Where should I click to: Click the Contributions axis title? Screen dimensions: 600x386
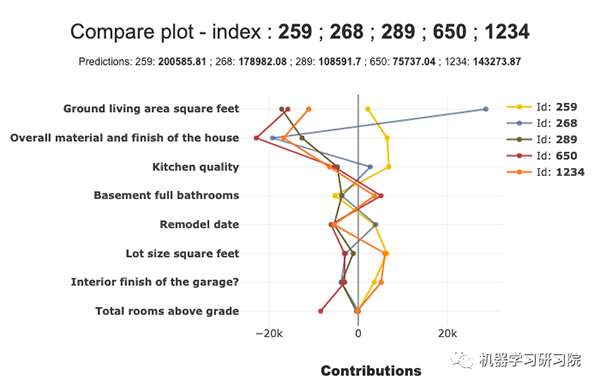click(371, 371)
